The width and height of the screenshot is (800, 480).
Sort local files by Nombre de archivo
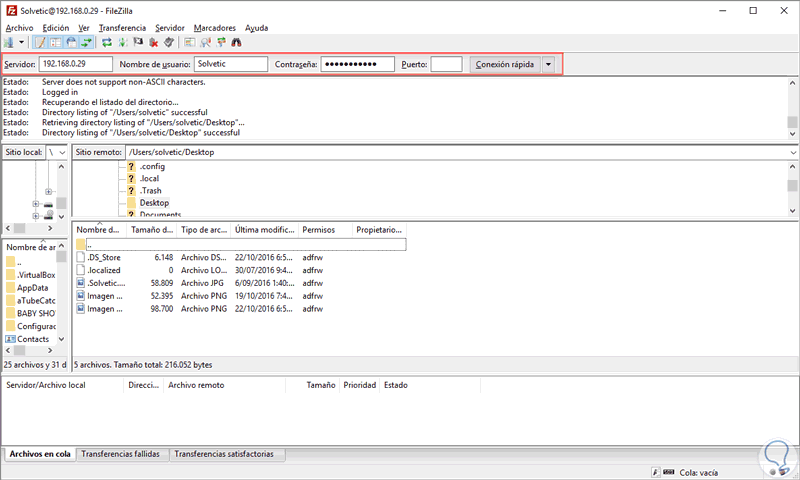pyautogui.click(x=31, y=247)
